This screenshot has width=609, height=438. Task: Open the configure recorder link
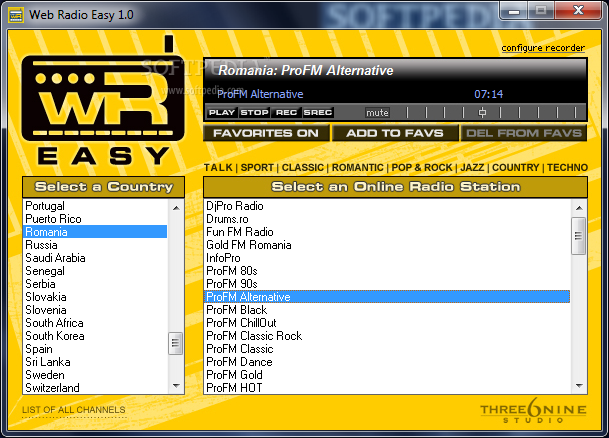543,48
